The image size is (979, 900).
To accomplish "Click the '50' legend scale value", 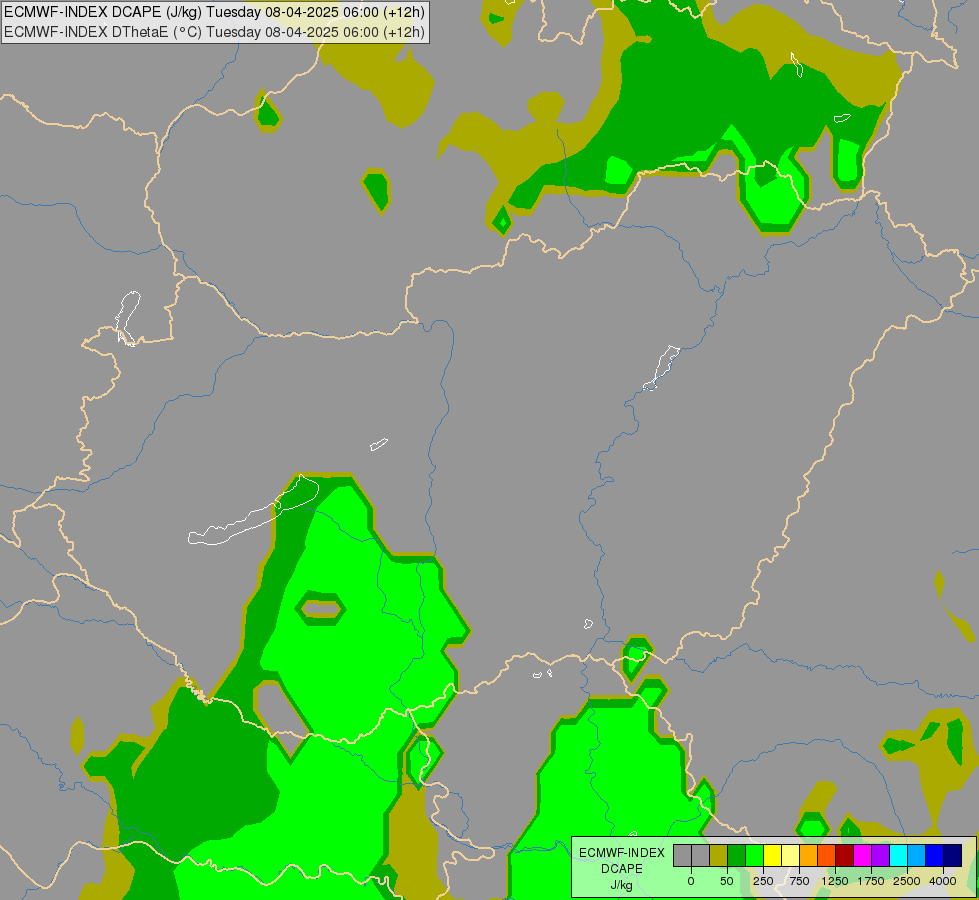I will pos(727,881).
